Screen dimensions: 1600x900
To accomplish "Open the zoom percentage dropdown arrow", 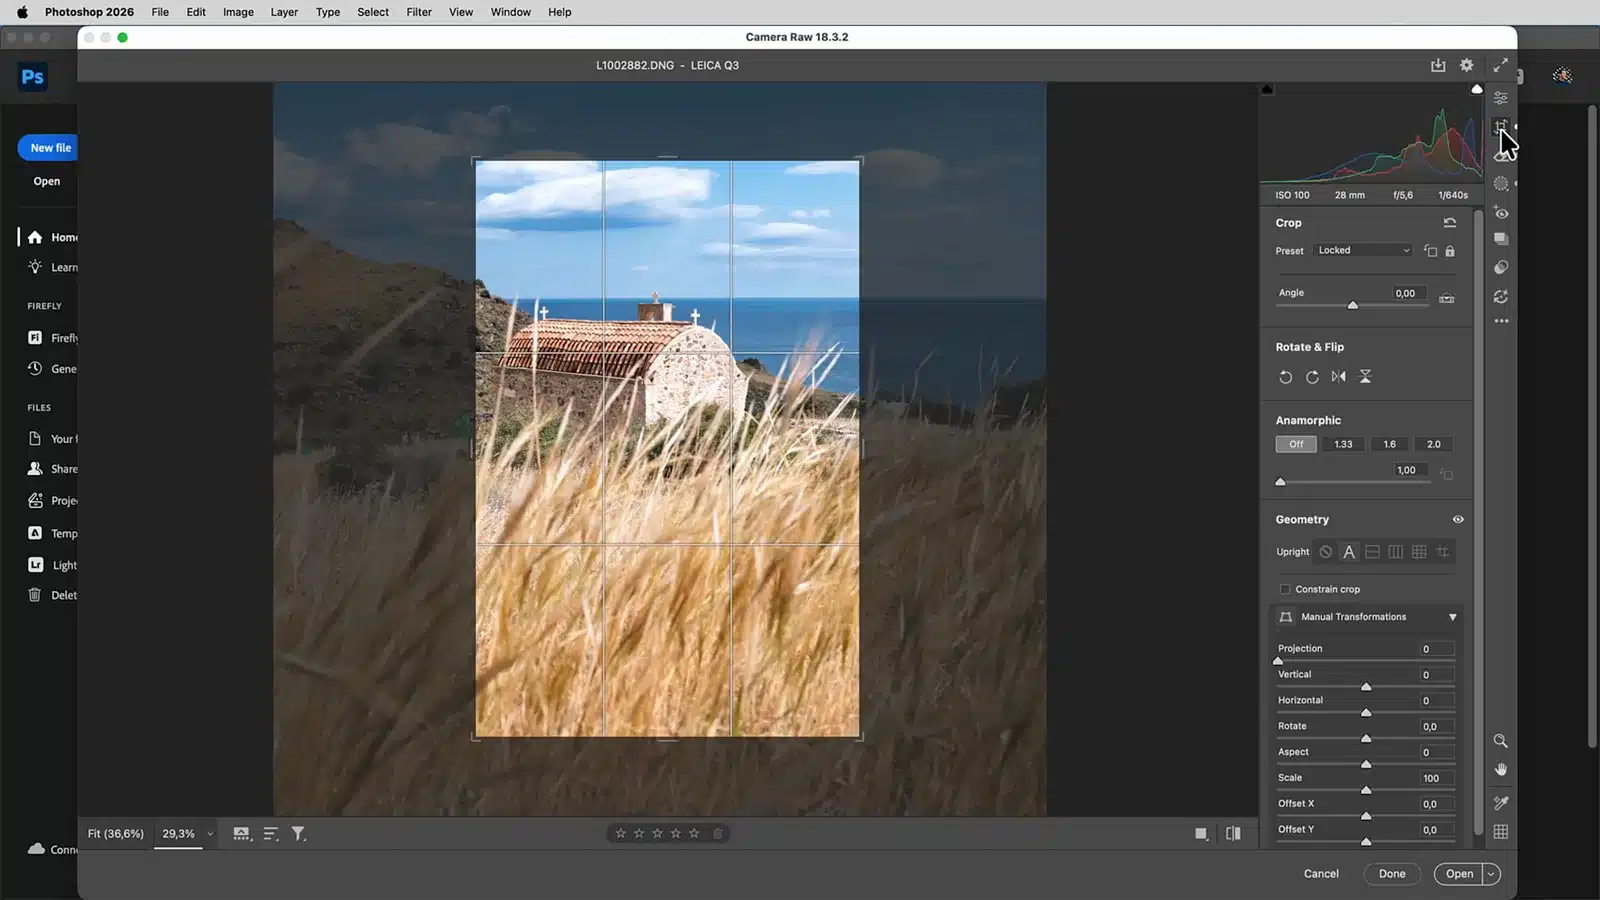I will [x=210, y=834].
